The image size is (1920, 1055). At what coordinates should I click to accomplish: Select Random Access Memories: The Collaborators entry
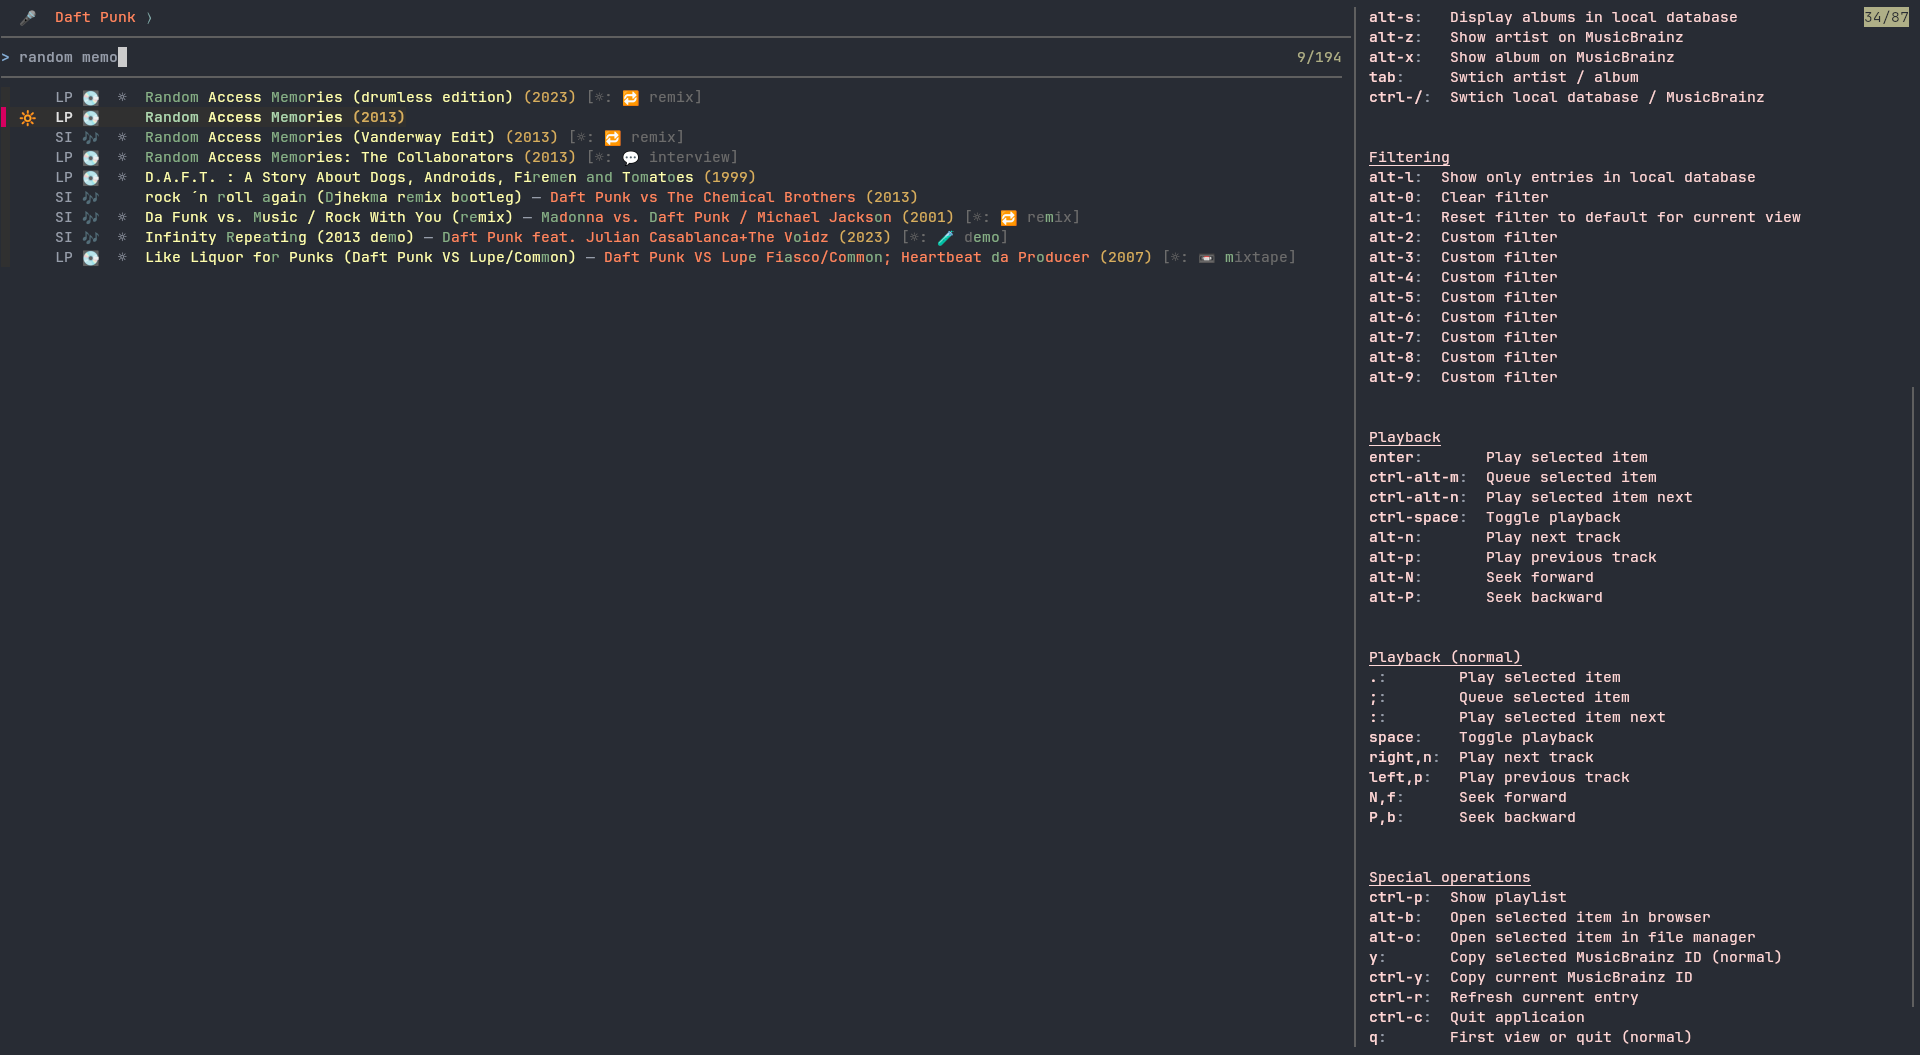pos(360,158)
